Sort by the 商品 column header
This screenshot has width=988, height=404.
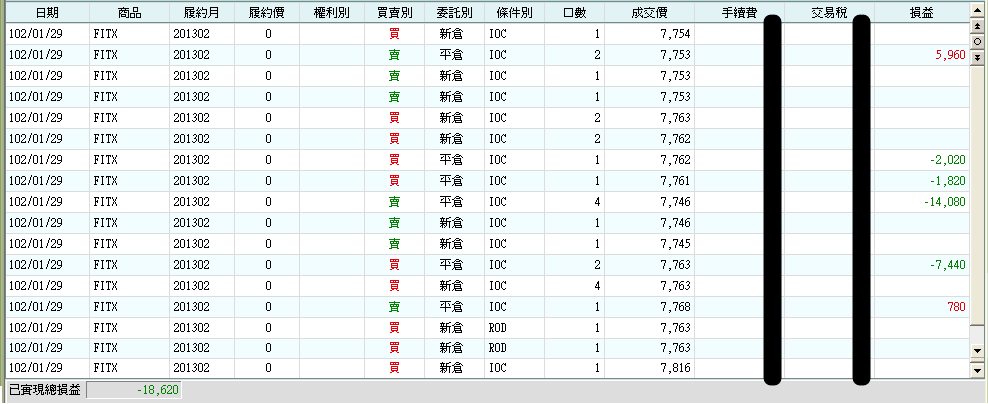[129, 13]
